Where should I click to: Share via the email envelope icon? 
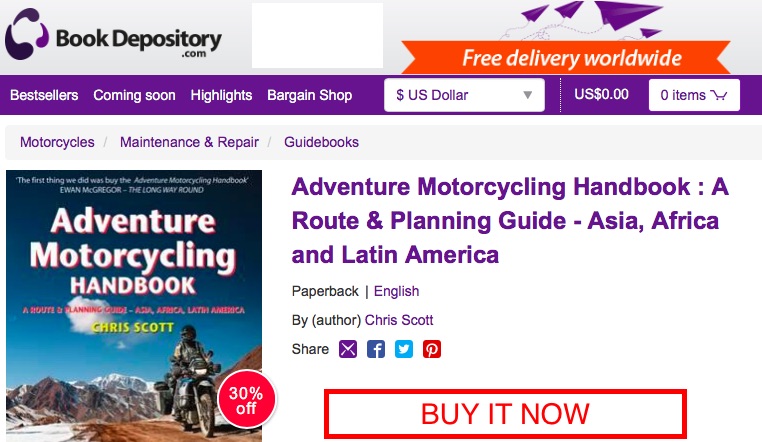348,349
